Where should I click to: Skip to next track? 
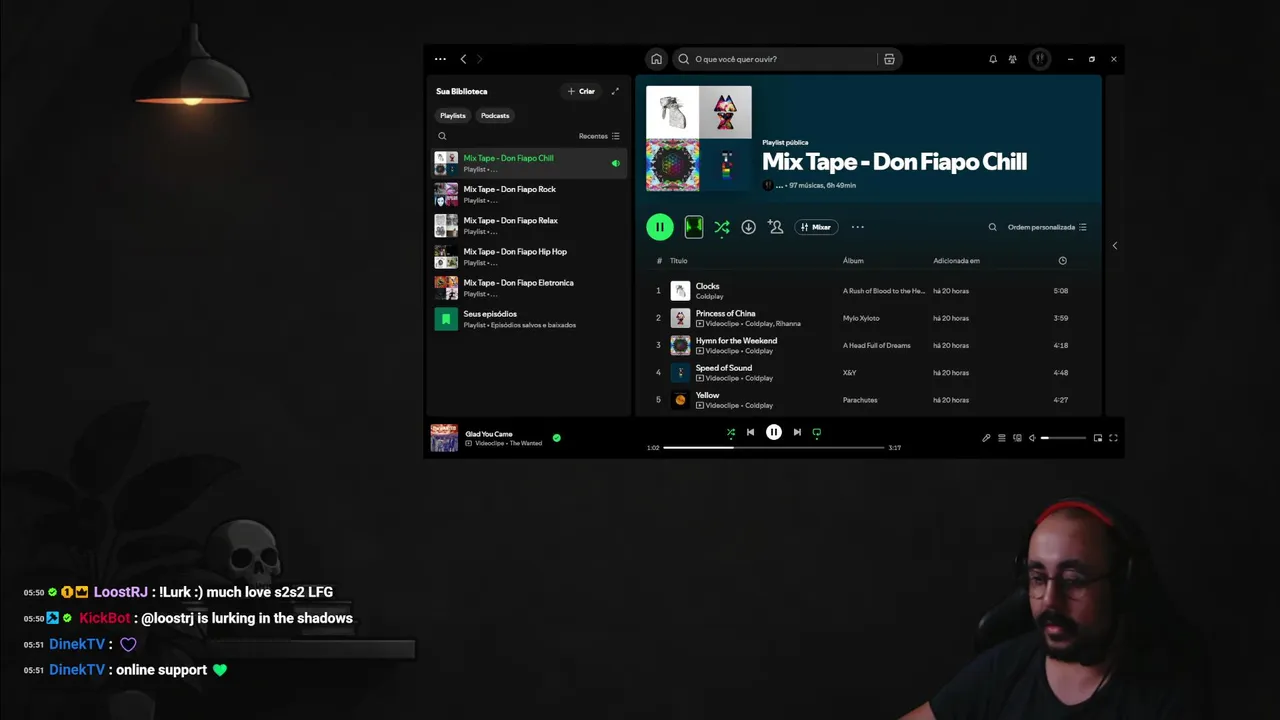(x=797, y=432)
